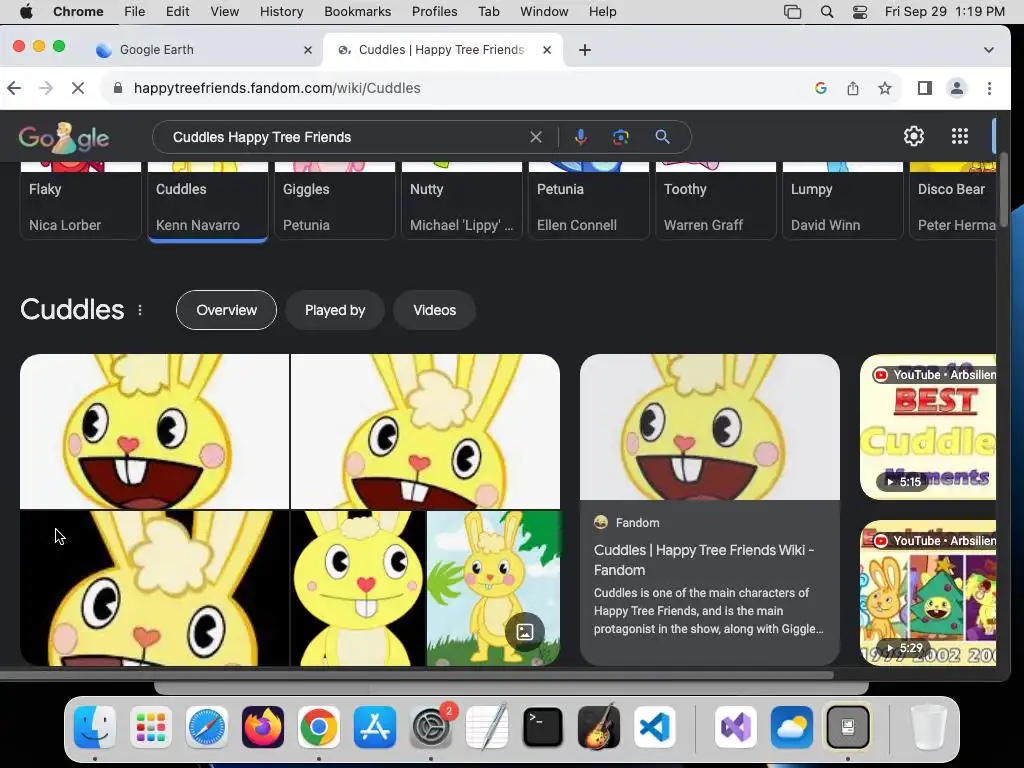Select the Videos chip

(x=434, y=310)
